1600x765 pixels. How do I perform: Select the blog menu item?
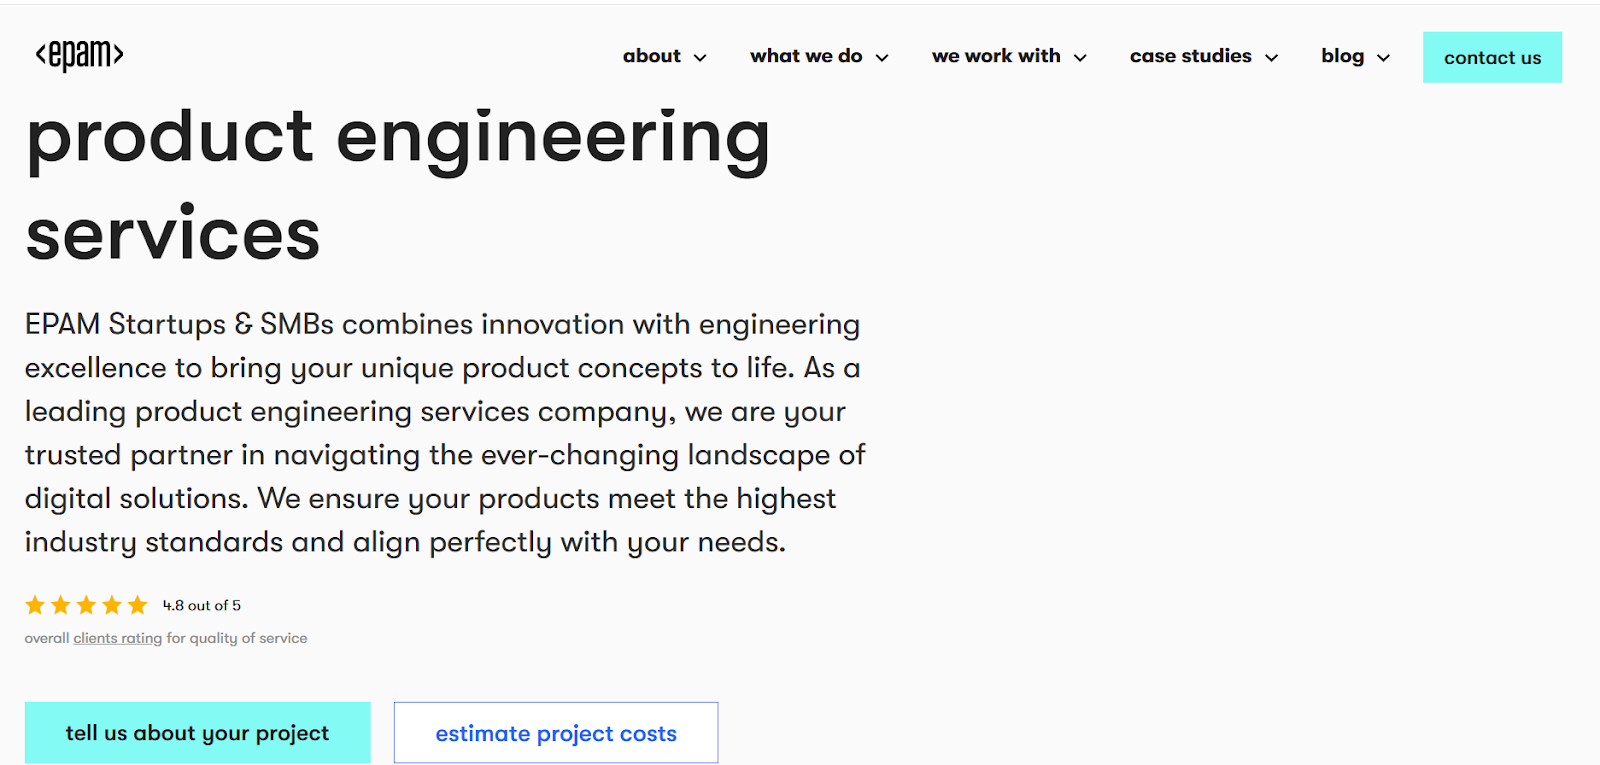click(x=1341, y=57)
